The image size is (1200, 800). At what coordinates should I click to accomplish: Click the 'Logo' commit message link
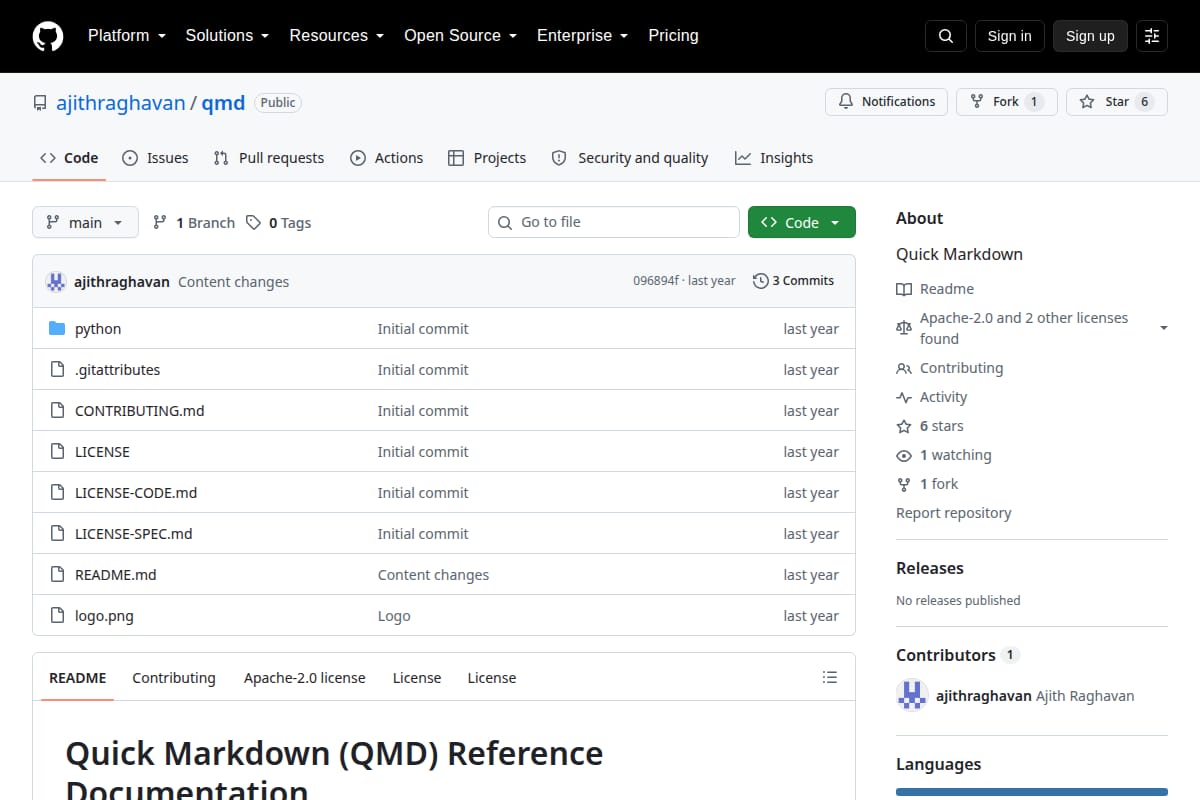tap(394, 616)
